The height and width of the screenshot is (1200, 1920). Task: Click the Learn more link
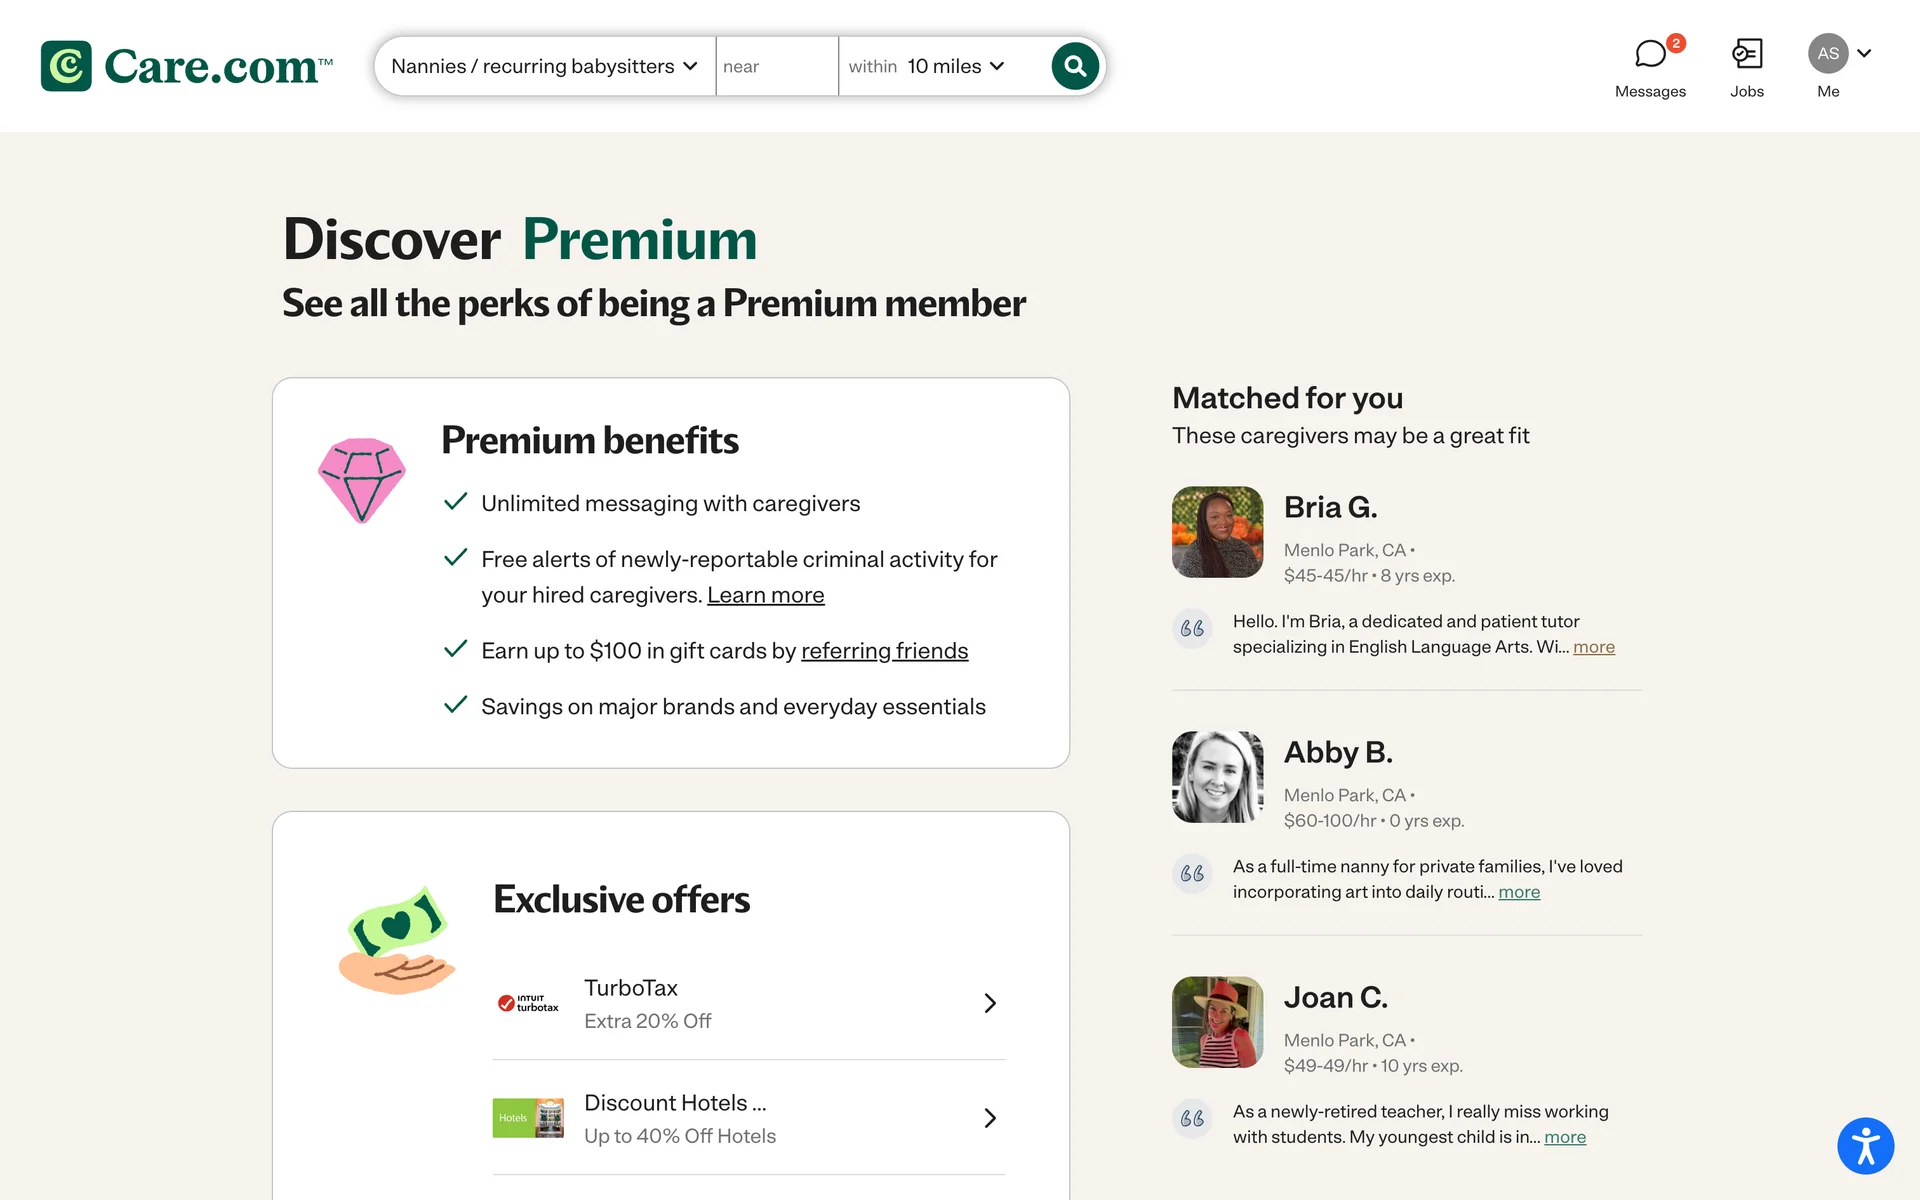coord(765,595)
